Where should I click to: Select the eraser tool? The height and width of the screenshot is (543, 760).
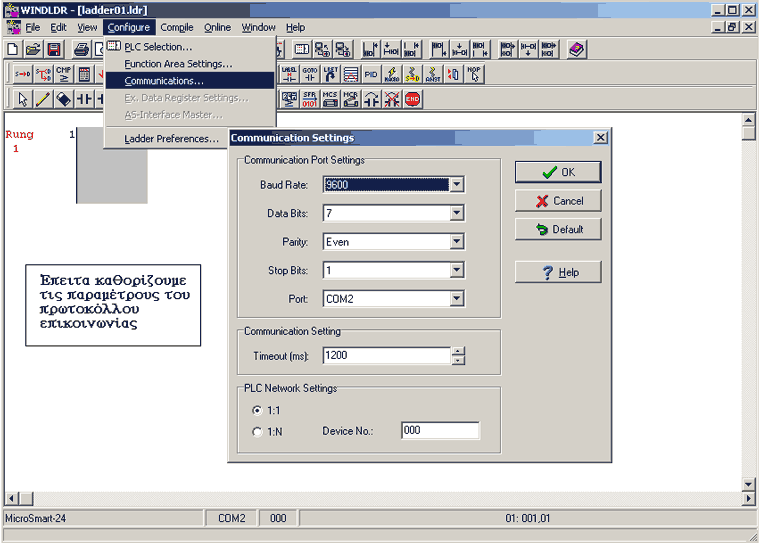(x=63, y=99)
